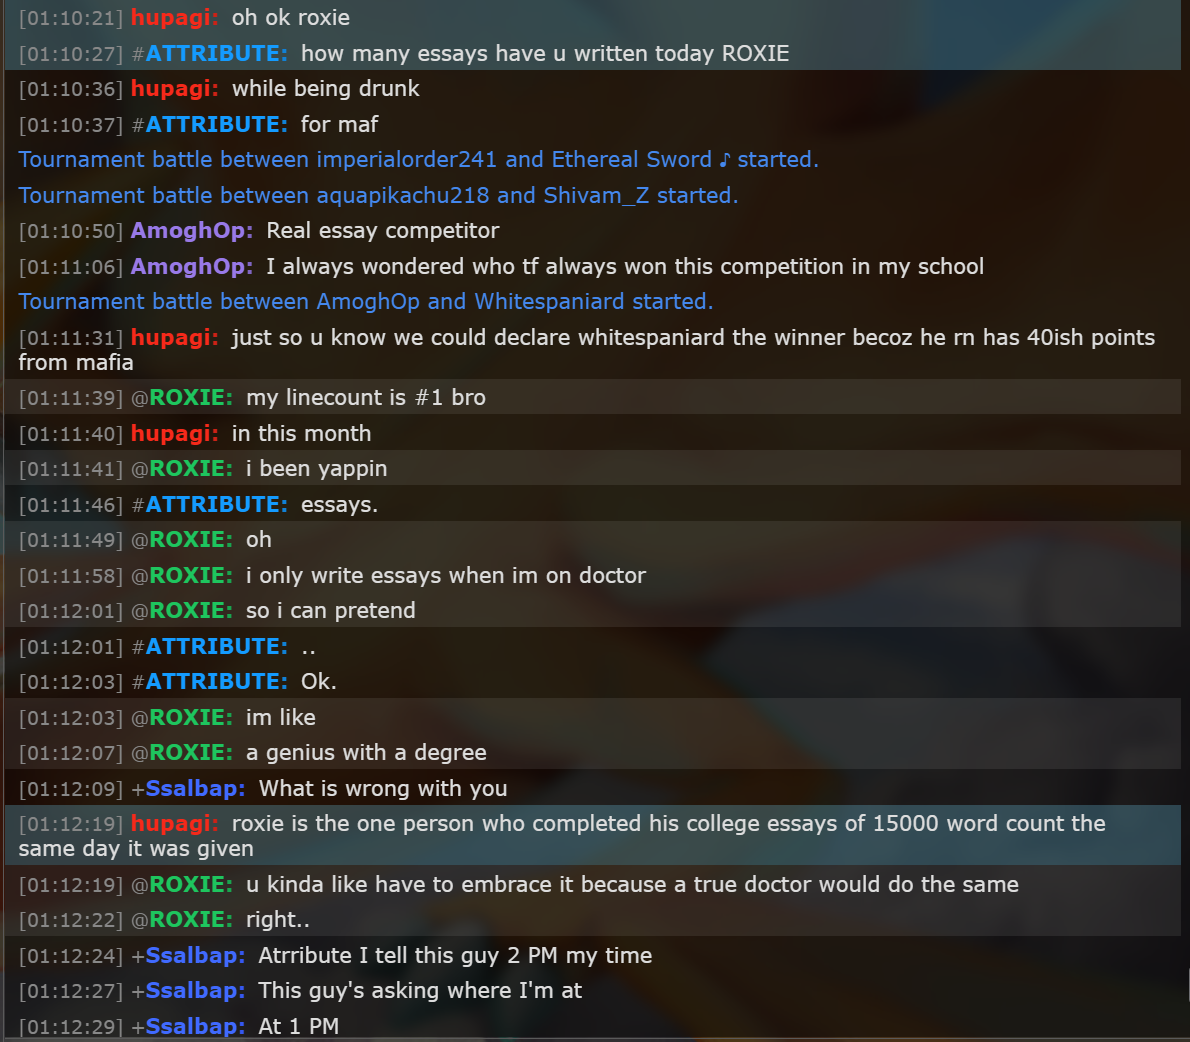The image size is (1190, 1042).
Task: Click ATTRIBUTE's name on the essays question
Action: coord(216,53)
